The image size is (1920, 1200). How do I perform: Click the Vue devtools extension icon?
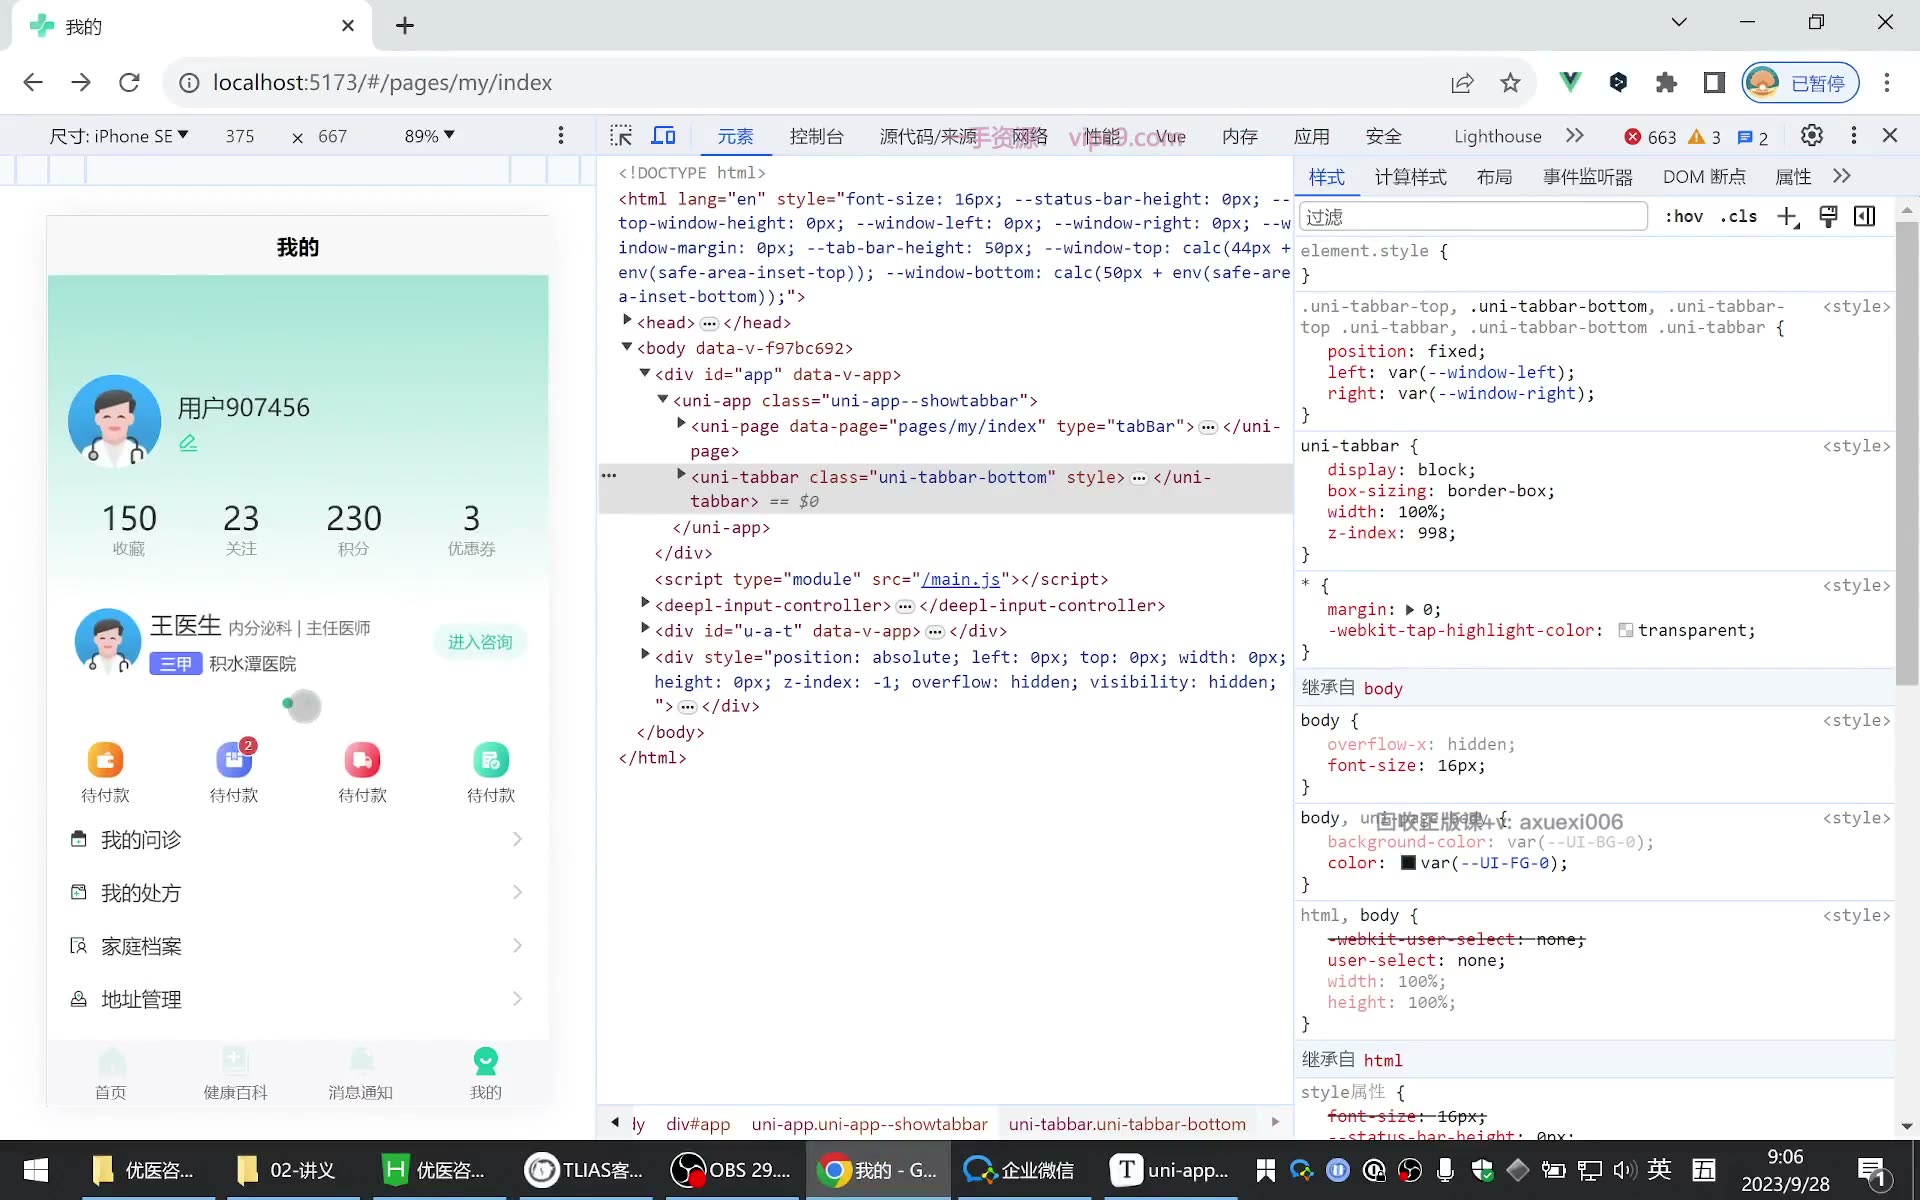[1570, 82]
